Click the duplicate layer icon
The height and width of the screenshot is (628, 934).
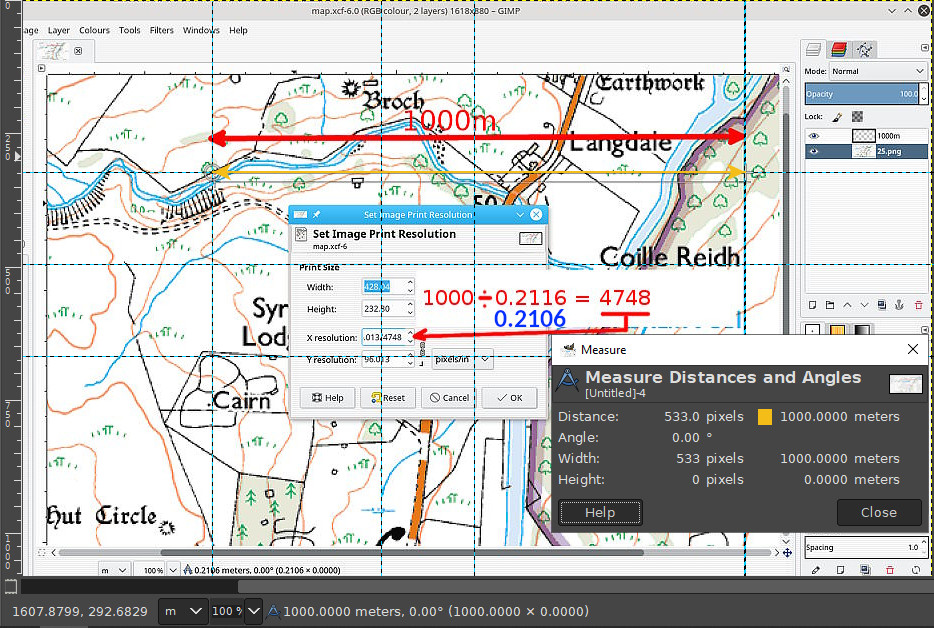point(880,304)
